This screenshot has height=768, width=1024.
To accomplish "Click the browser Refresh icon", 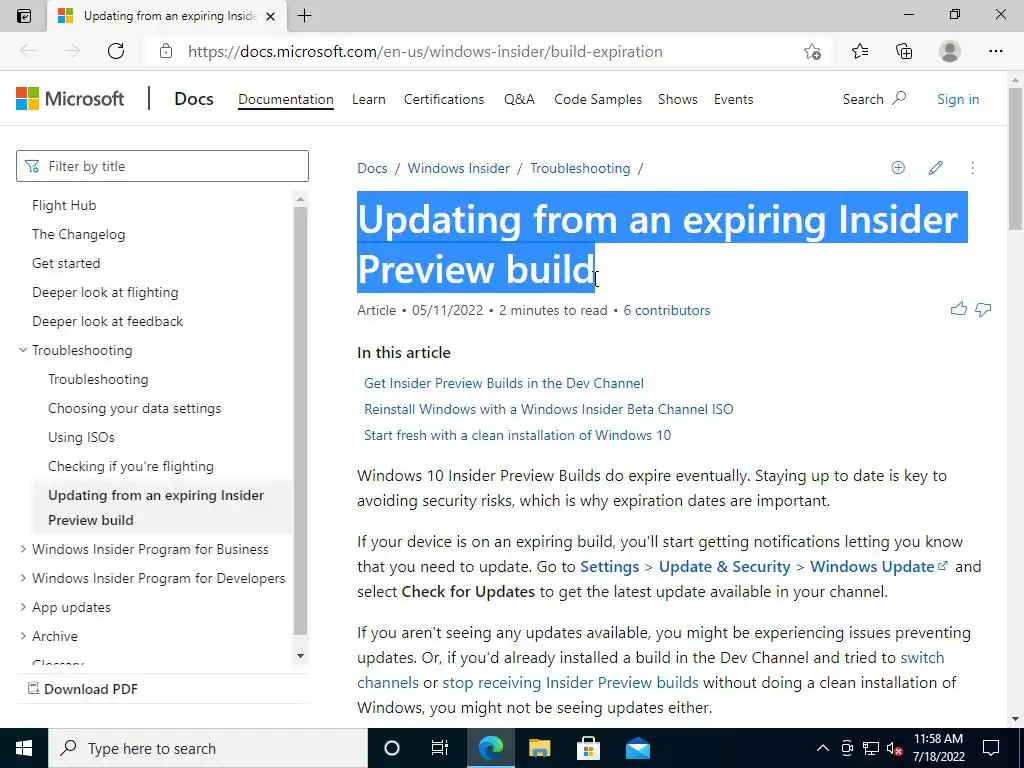I will [116, 51].
